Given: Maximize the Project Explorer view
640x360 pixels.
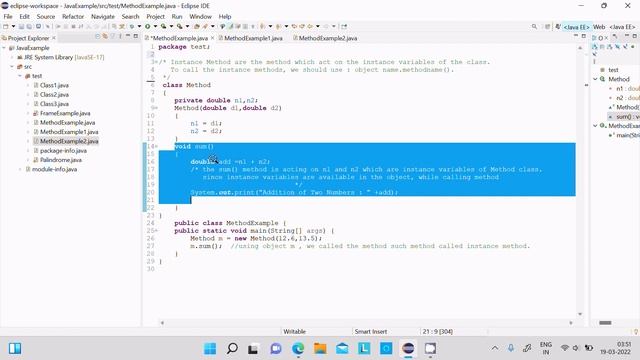Looking at the screenshot, I should 136,36.
